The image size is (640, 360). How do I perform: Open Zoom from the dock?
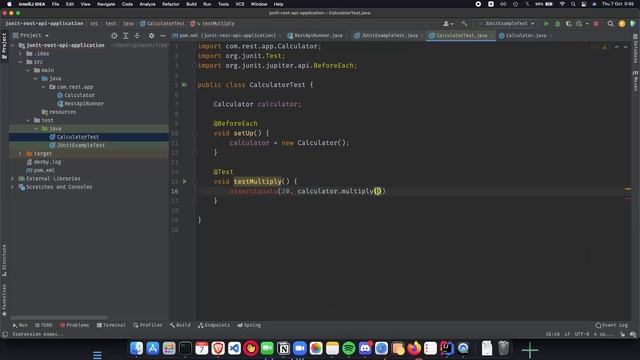(x=300, y=348)
